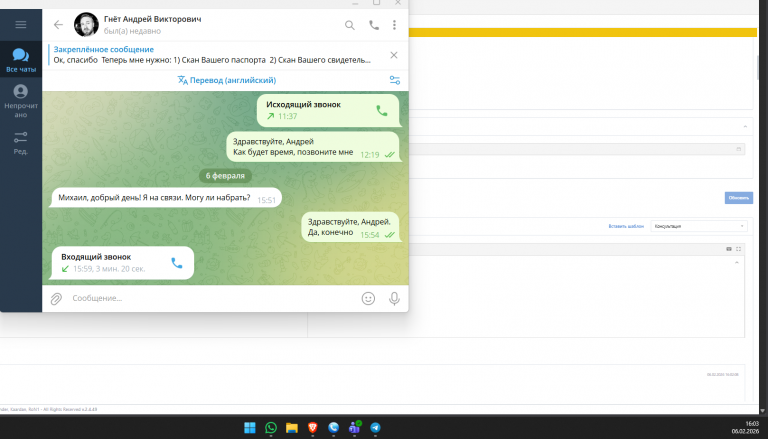Click the keyboard icon in the editor toolbar

(729, 249)
